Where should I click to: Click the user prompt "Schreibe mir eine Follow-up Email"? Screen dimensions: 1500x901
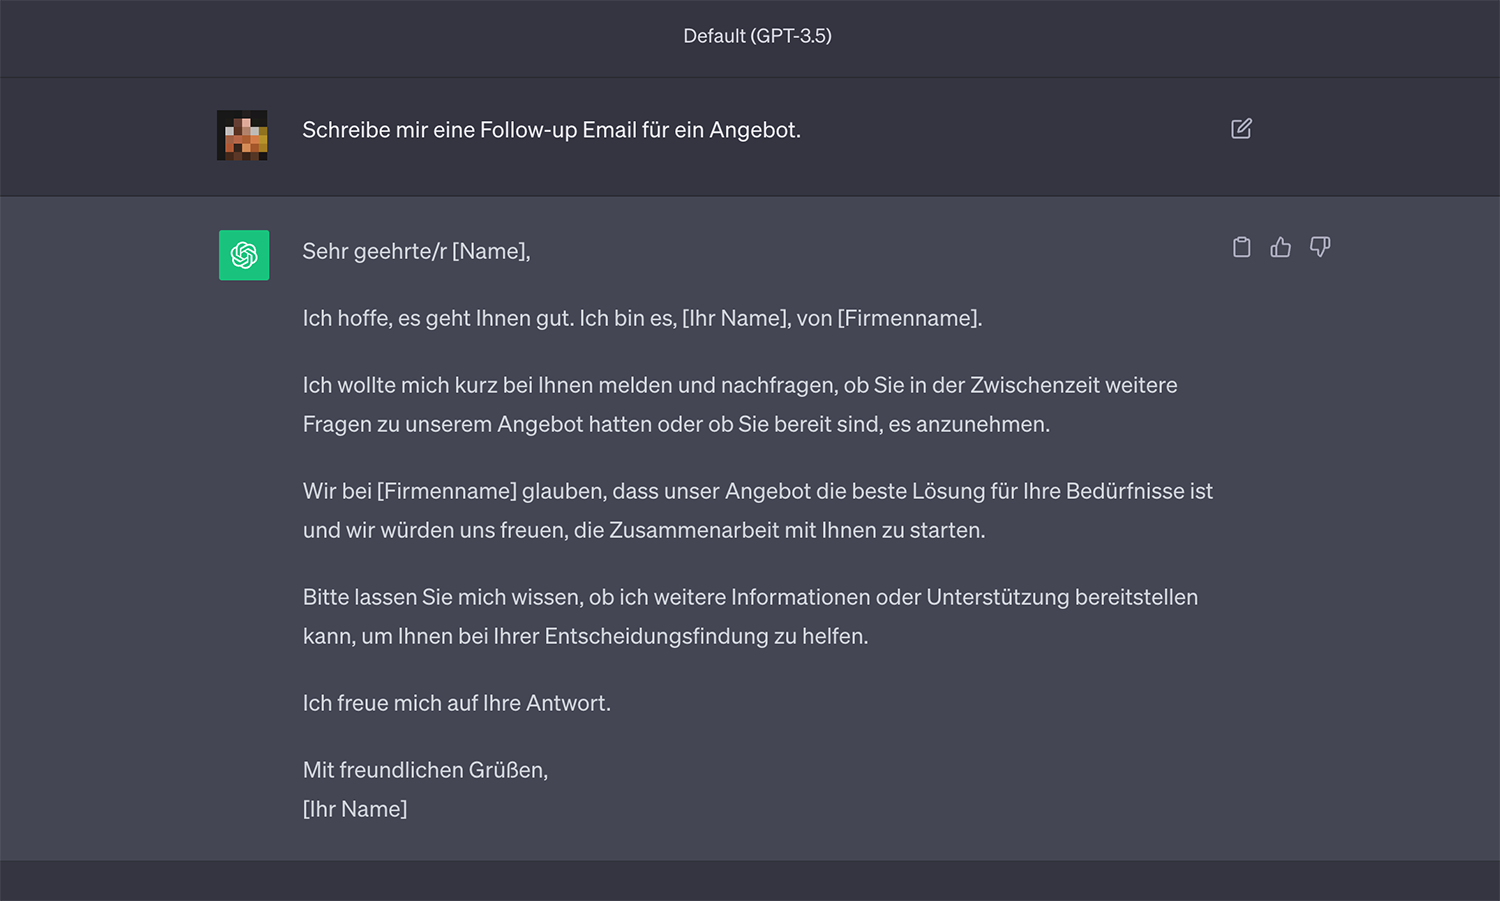[x=551, y=130]
